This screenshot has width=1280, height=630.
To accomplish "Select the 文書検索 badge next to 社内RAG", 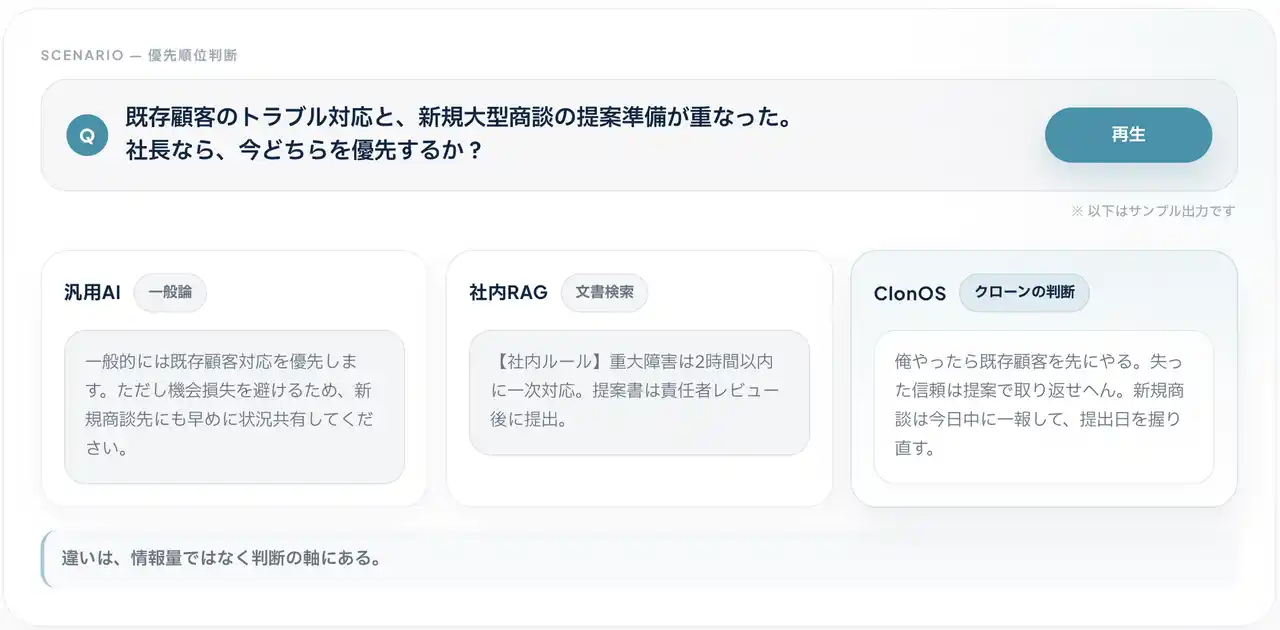I will pyautogui.click(x=604, y=293).
